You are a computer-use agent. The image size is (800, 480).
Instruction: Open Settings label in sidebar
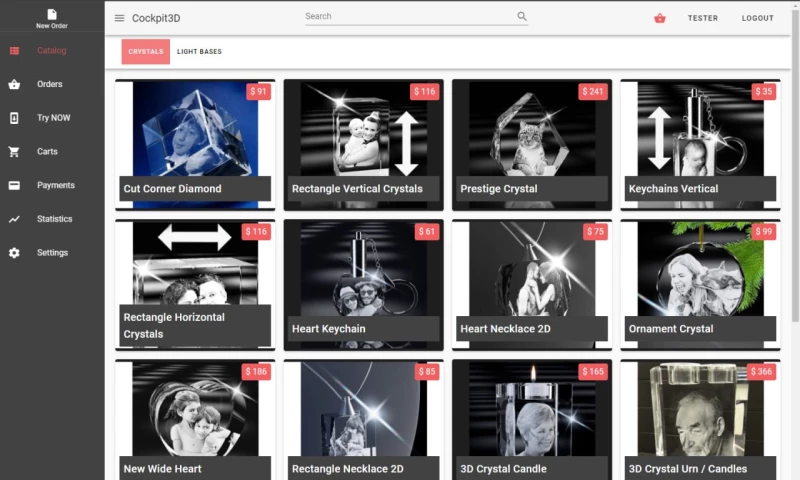52,252
